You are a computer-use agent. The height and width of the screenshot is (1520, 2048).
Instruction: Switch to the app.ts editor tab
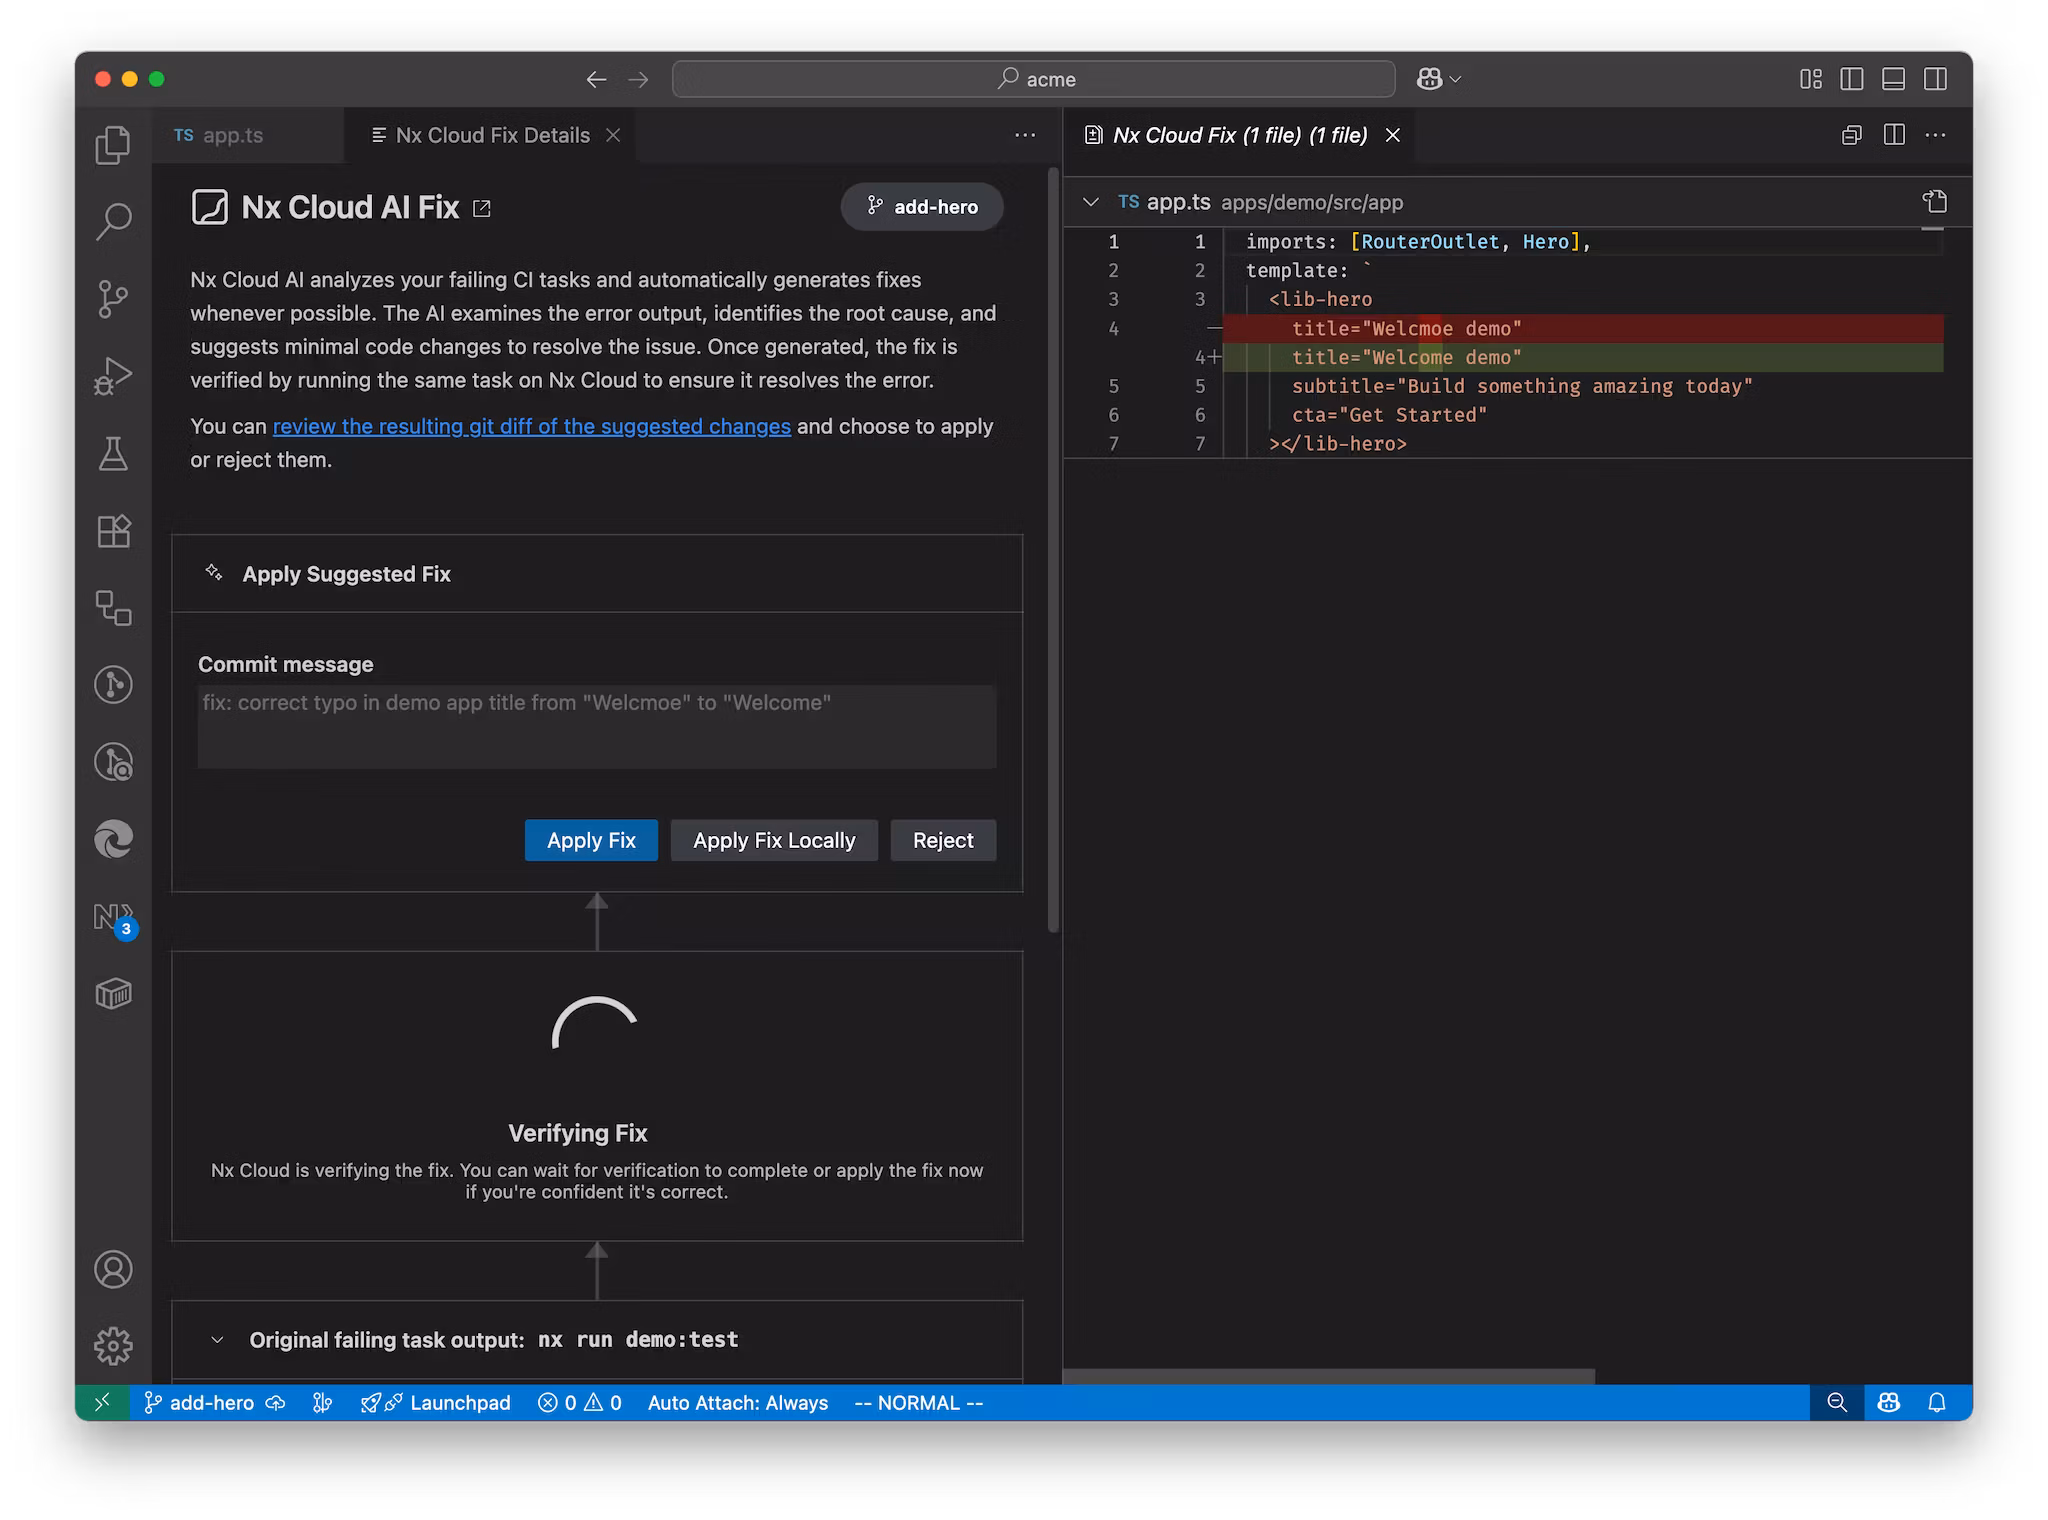pos(232,135)
